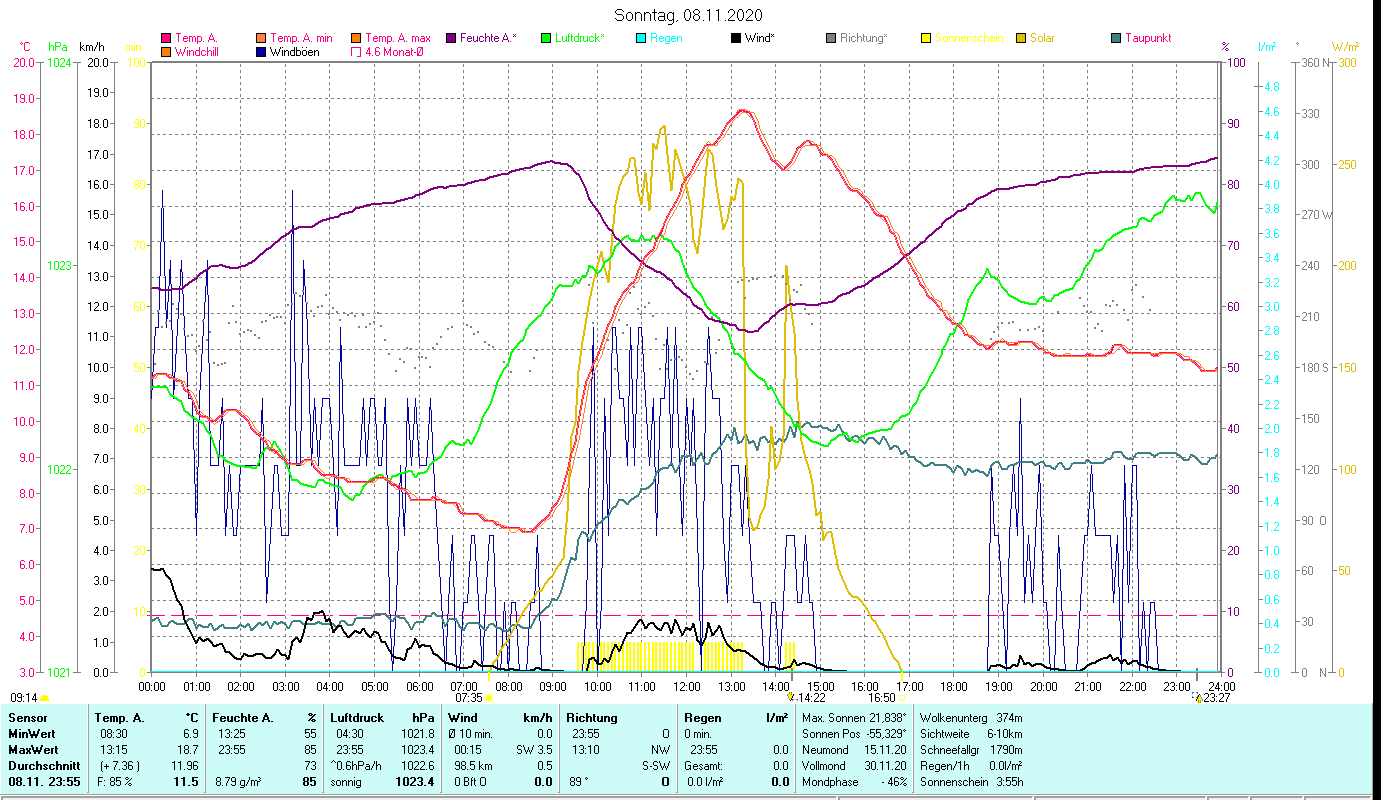This screenshot has height=800, width=1381.
Task: Click the hPa axis unit label at top left
Action: point(58,47)
